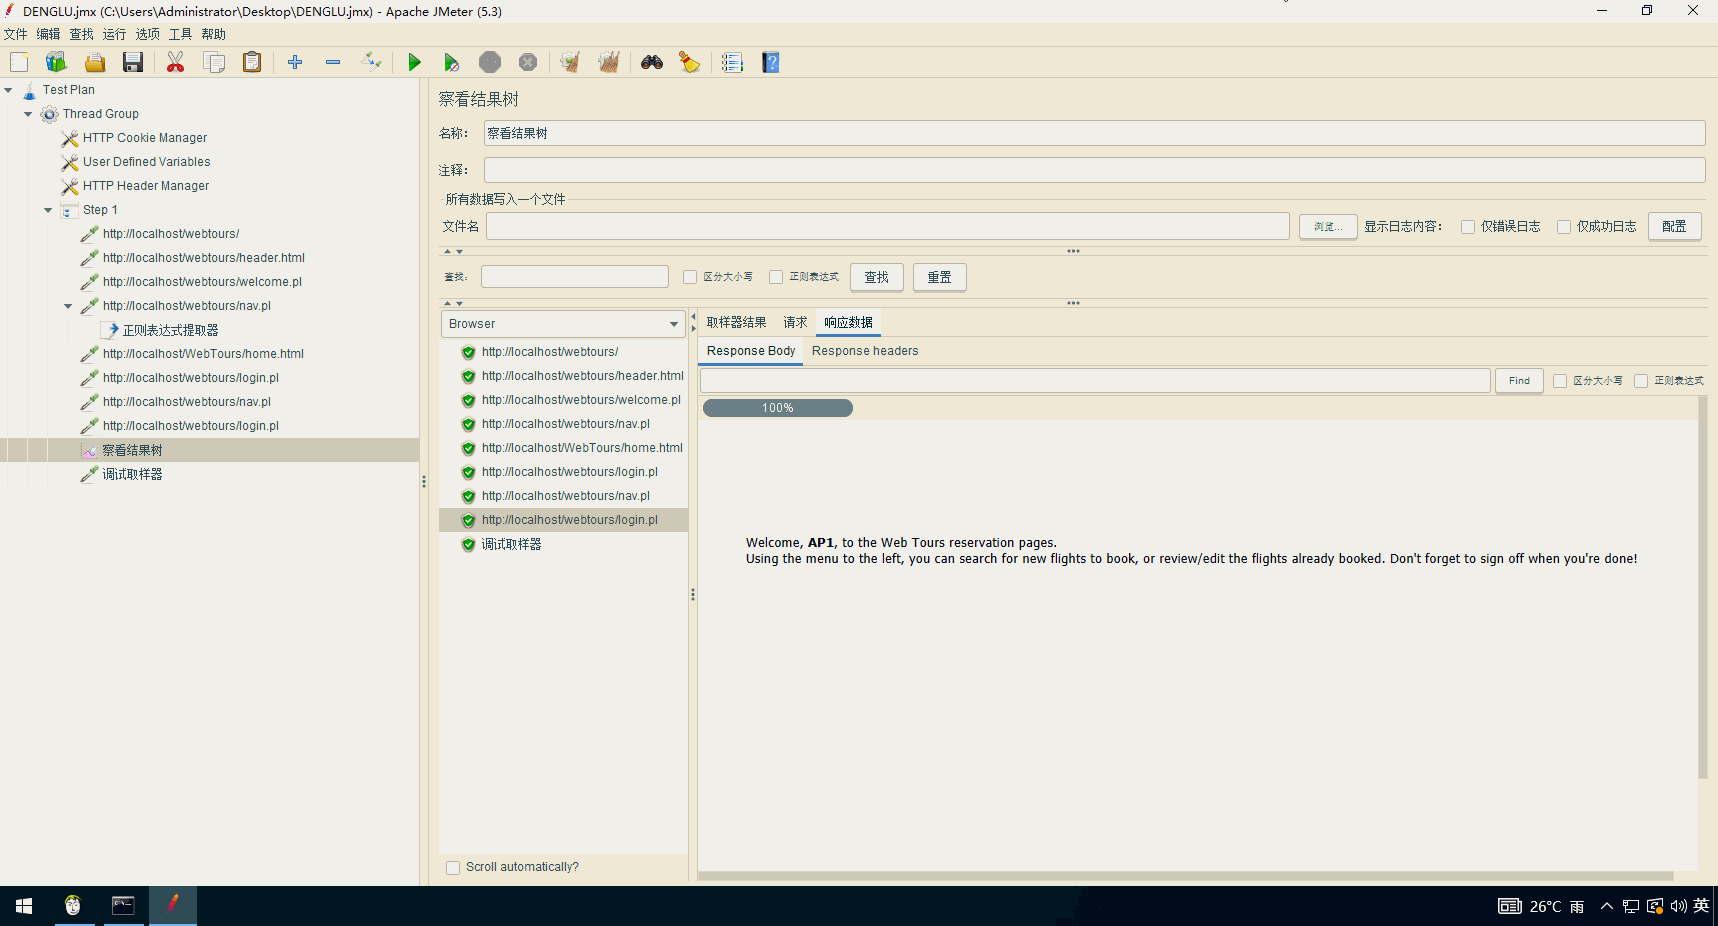Open the Templates toolbar icon
Image resolution: width=1718 pixels, height=926 pixels.
(x=56, y=62)
